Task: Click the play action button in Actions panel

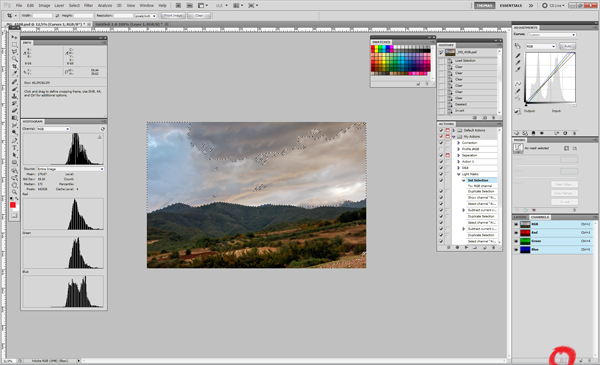Action: point(466,248)
